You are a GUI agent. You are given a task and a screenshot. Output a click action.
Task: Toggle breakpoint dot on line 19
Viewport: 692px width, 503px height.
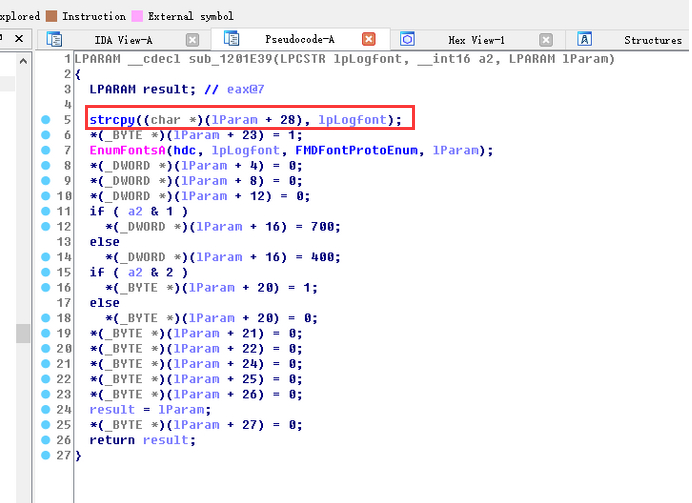(45, 333)
